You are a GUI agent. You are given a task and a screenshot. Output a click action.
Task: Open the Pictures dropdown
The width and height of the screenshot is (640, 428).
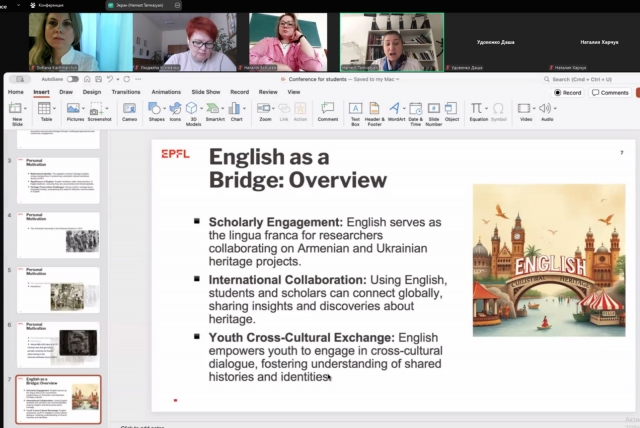[76, 109]
